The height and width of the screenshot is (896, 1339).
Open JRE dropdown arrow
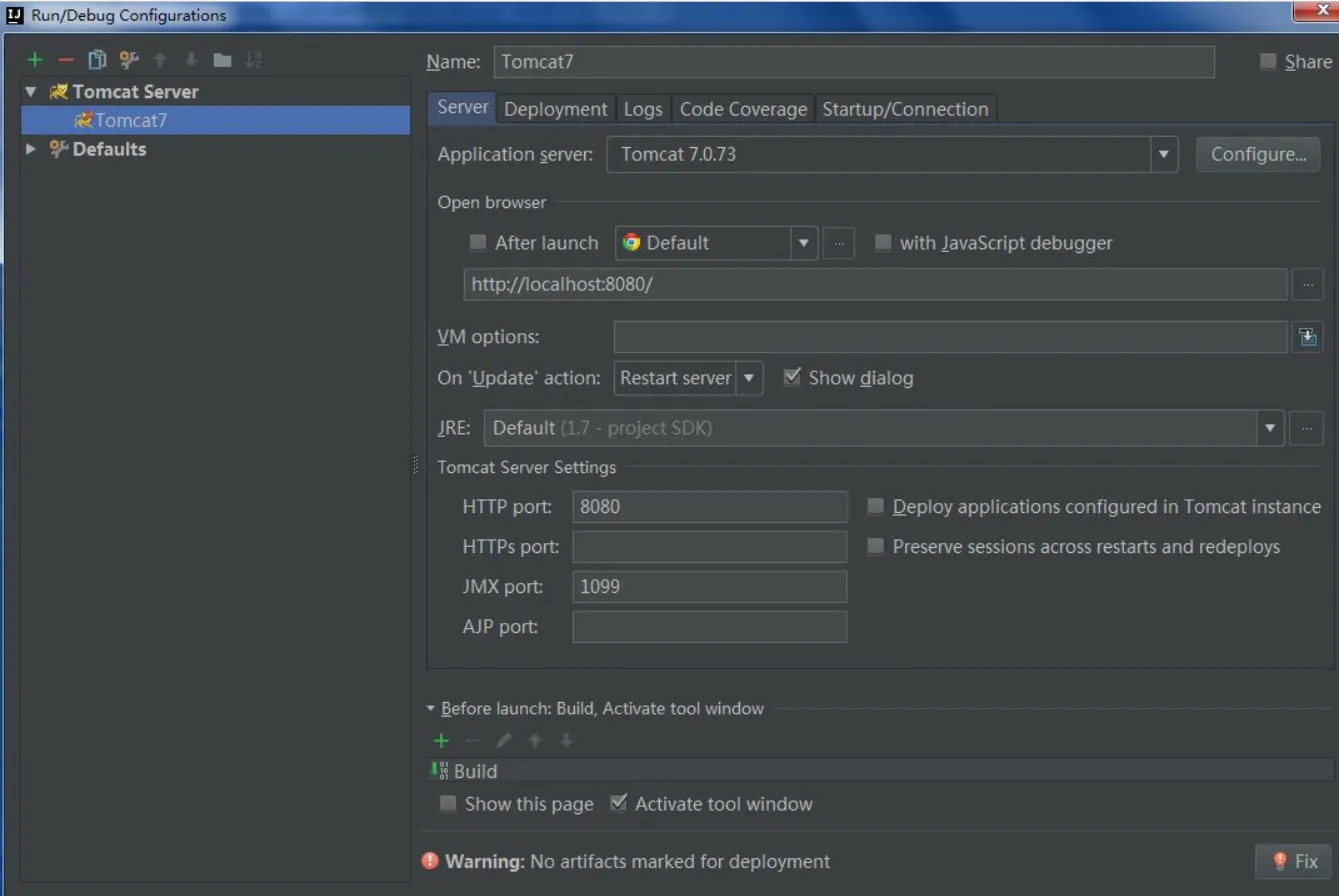1269,428
